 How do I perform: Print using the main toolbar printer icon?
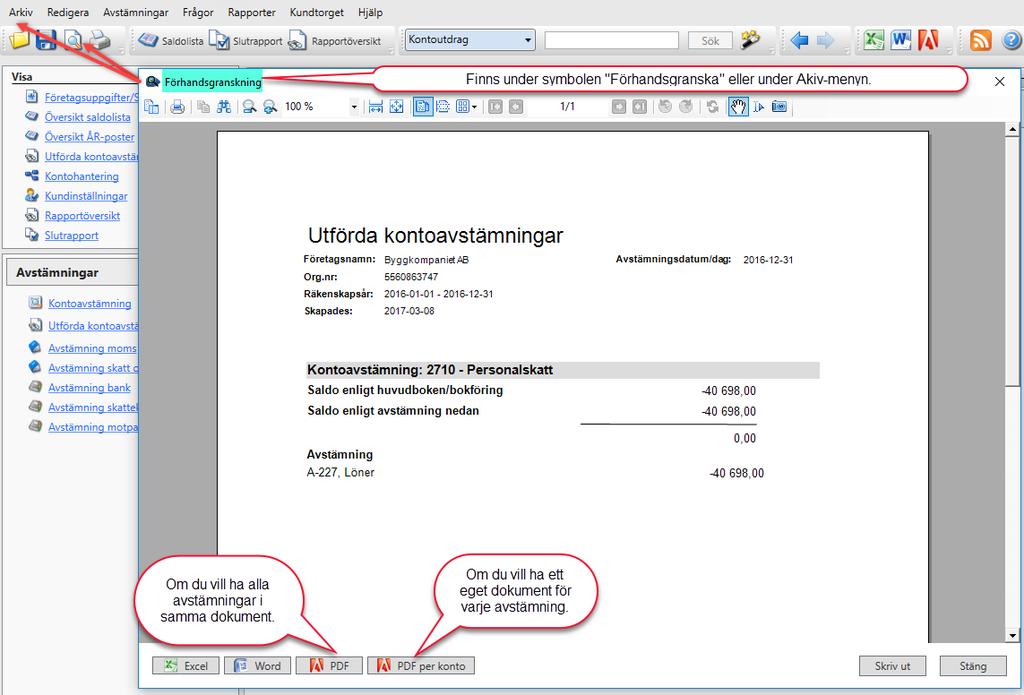point(100,40)
